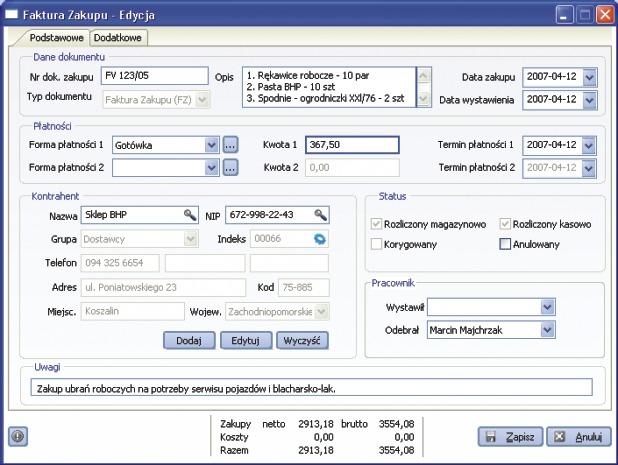This screenshot has width=618, height=465.
Task: Expand Forma płatności 1 dropdown
Action: point(212,145)
